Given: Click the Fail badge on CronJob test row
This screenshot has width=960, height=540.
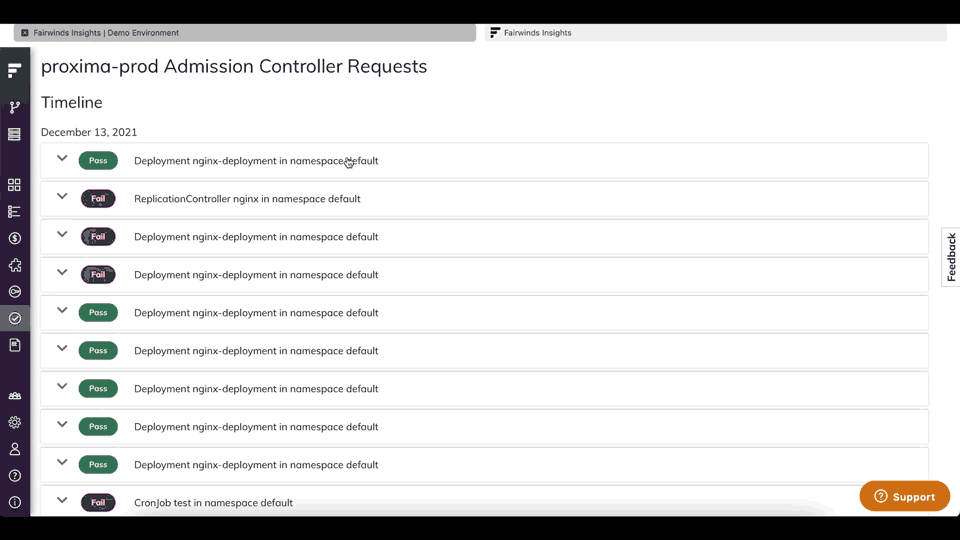Looking at the screenshot, I should click(98, 503).
